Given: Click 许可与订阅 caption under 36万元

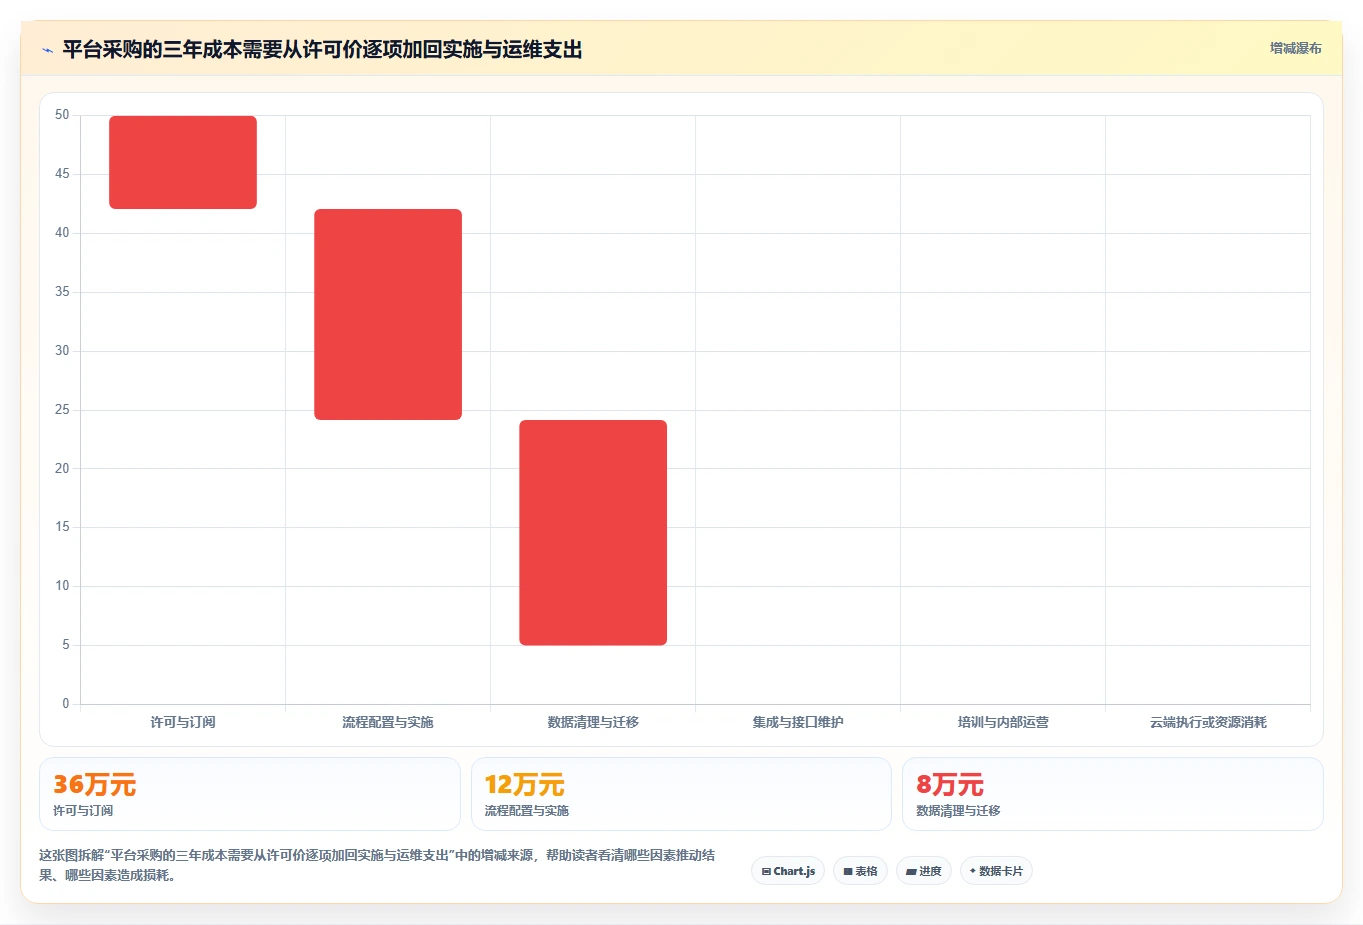Looking at the screenshot, I should [x=83, y=811].
